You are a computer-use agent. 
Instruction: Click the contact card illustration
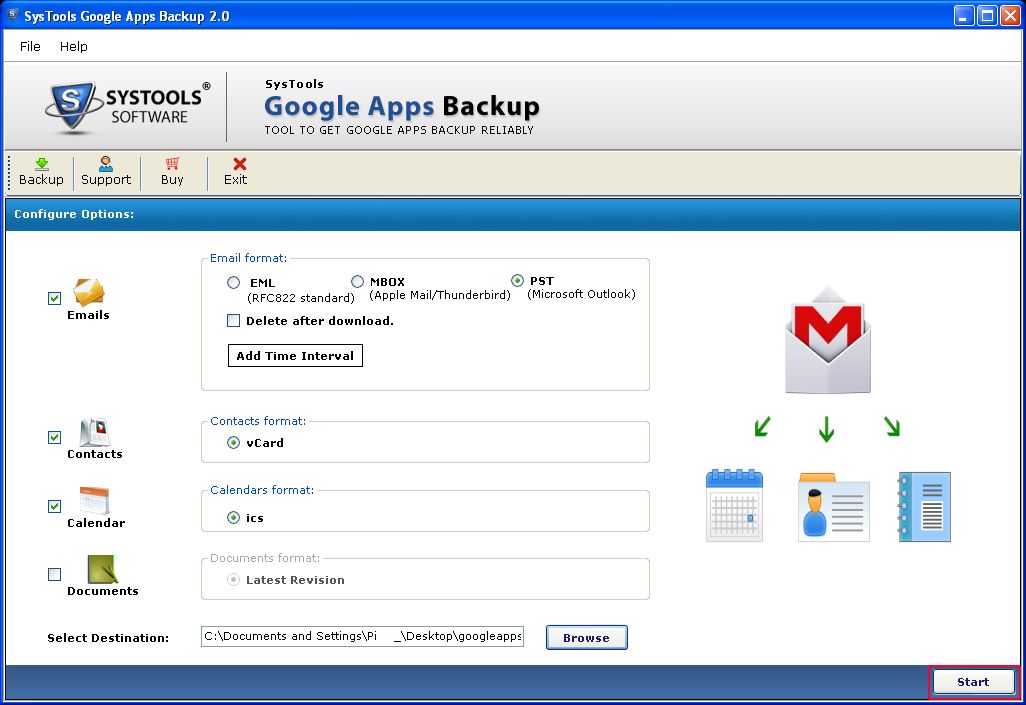tap(834, 507)
